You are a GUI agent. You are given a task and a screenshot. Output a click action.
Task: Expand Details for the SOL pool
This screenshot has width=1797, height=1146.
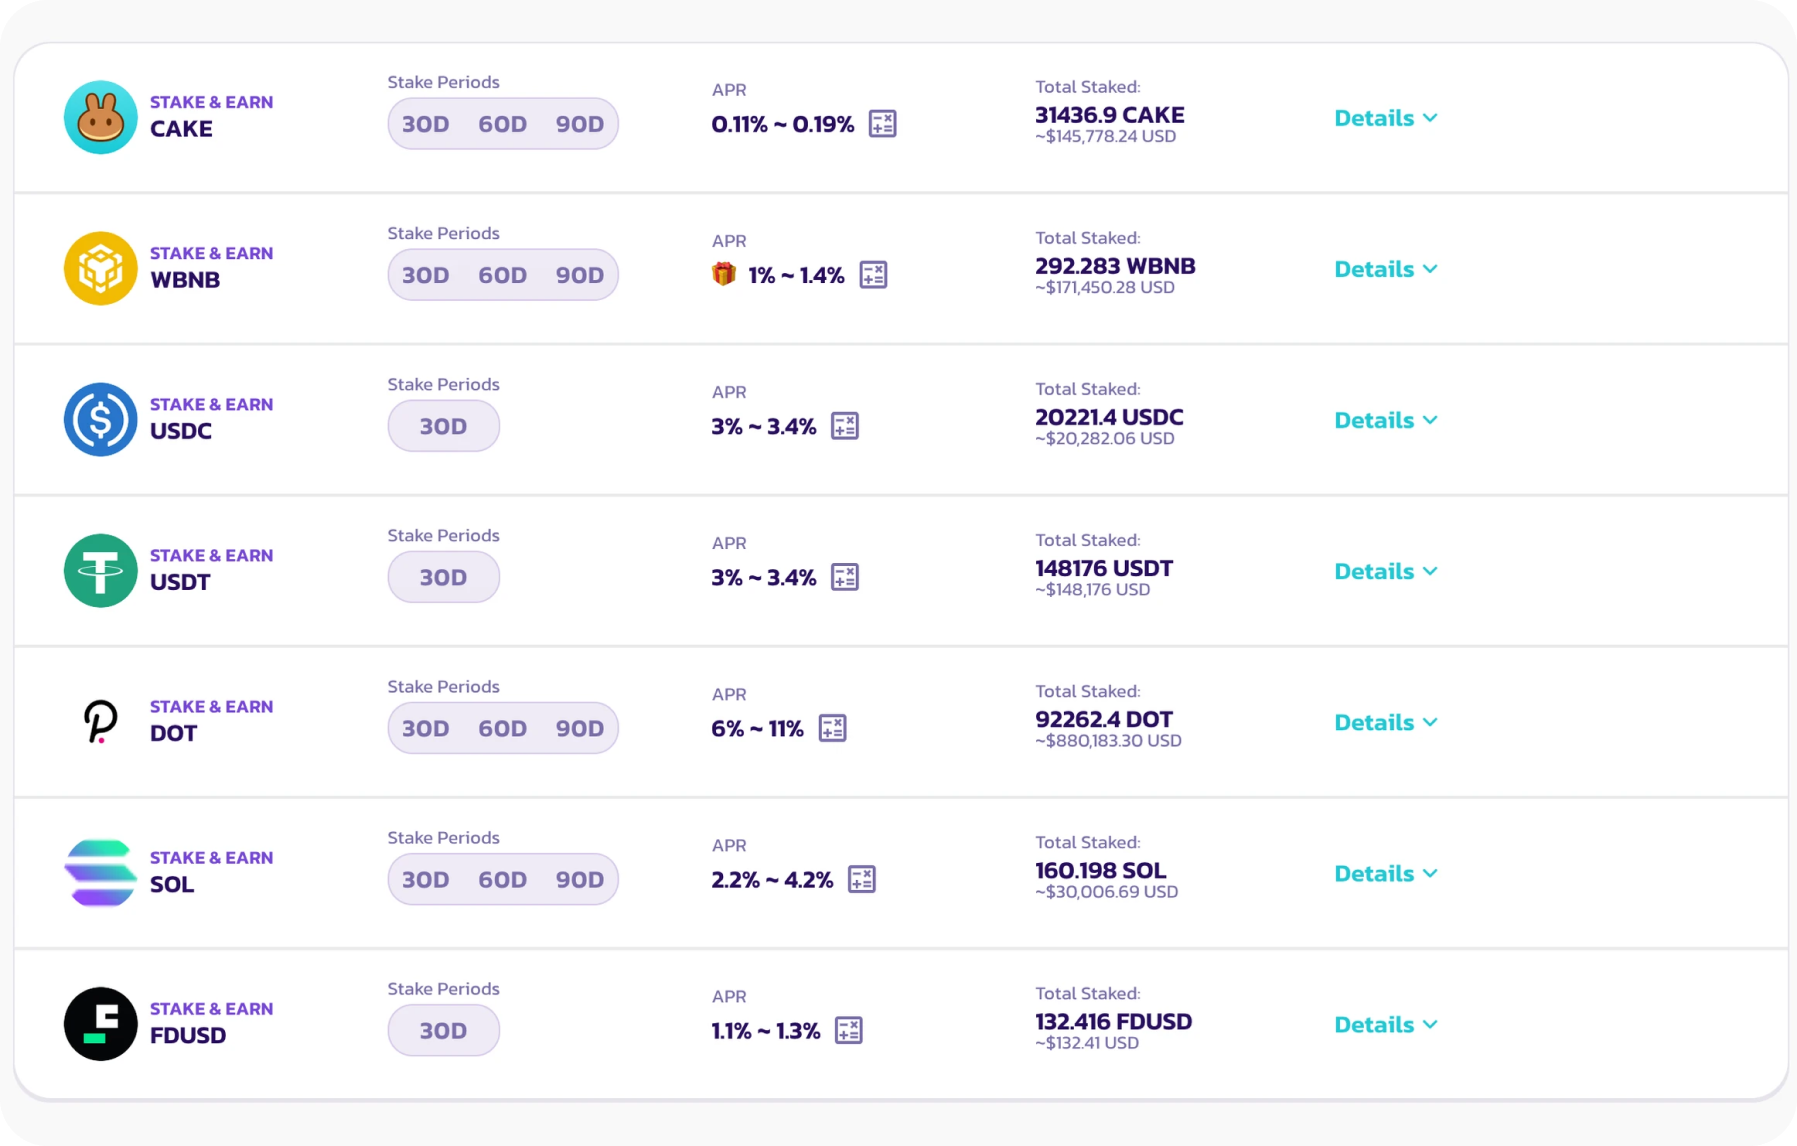pyautogui.click(x=1386, y=873)
